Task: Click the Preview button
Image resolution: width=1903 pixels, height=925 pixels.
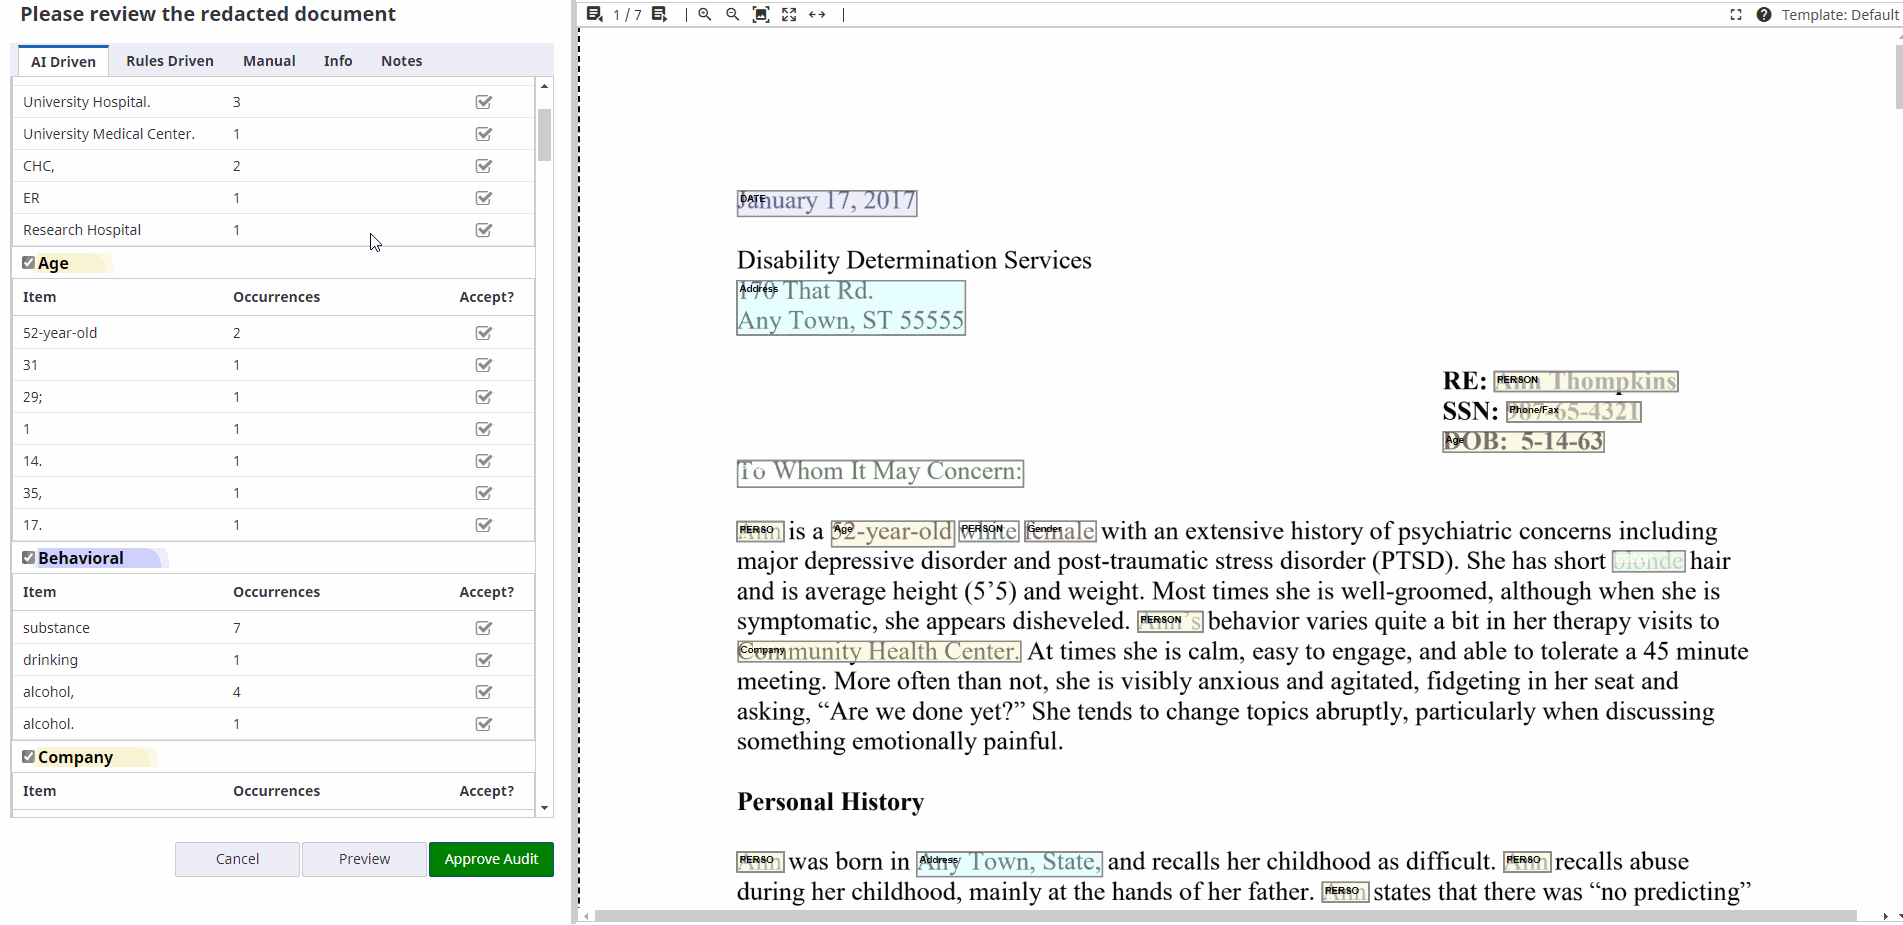Action: pos(364,859)
